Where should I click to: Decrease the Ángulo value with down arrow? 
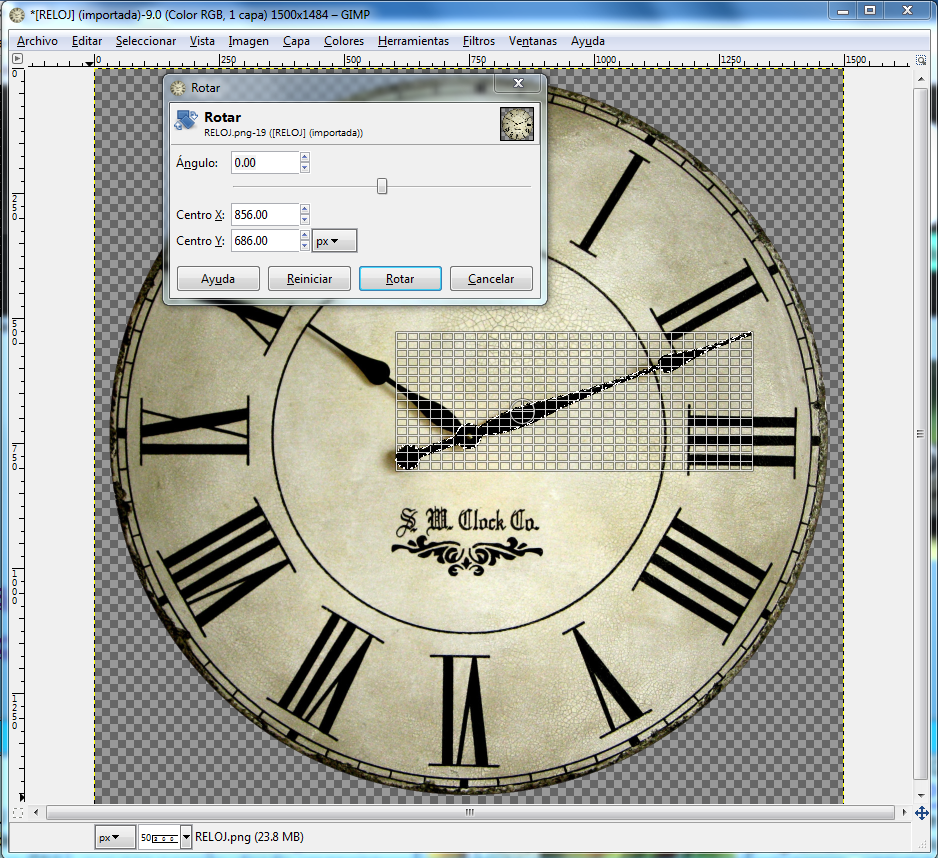tap(305, 168)
